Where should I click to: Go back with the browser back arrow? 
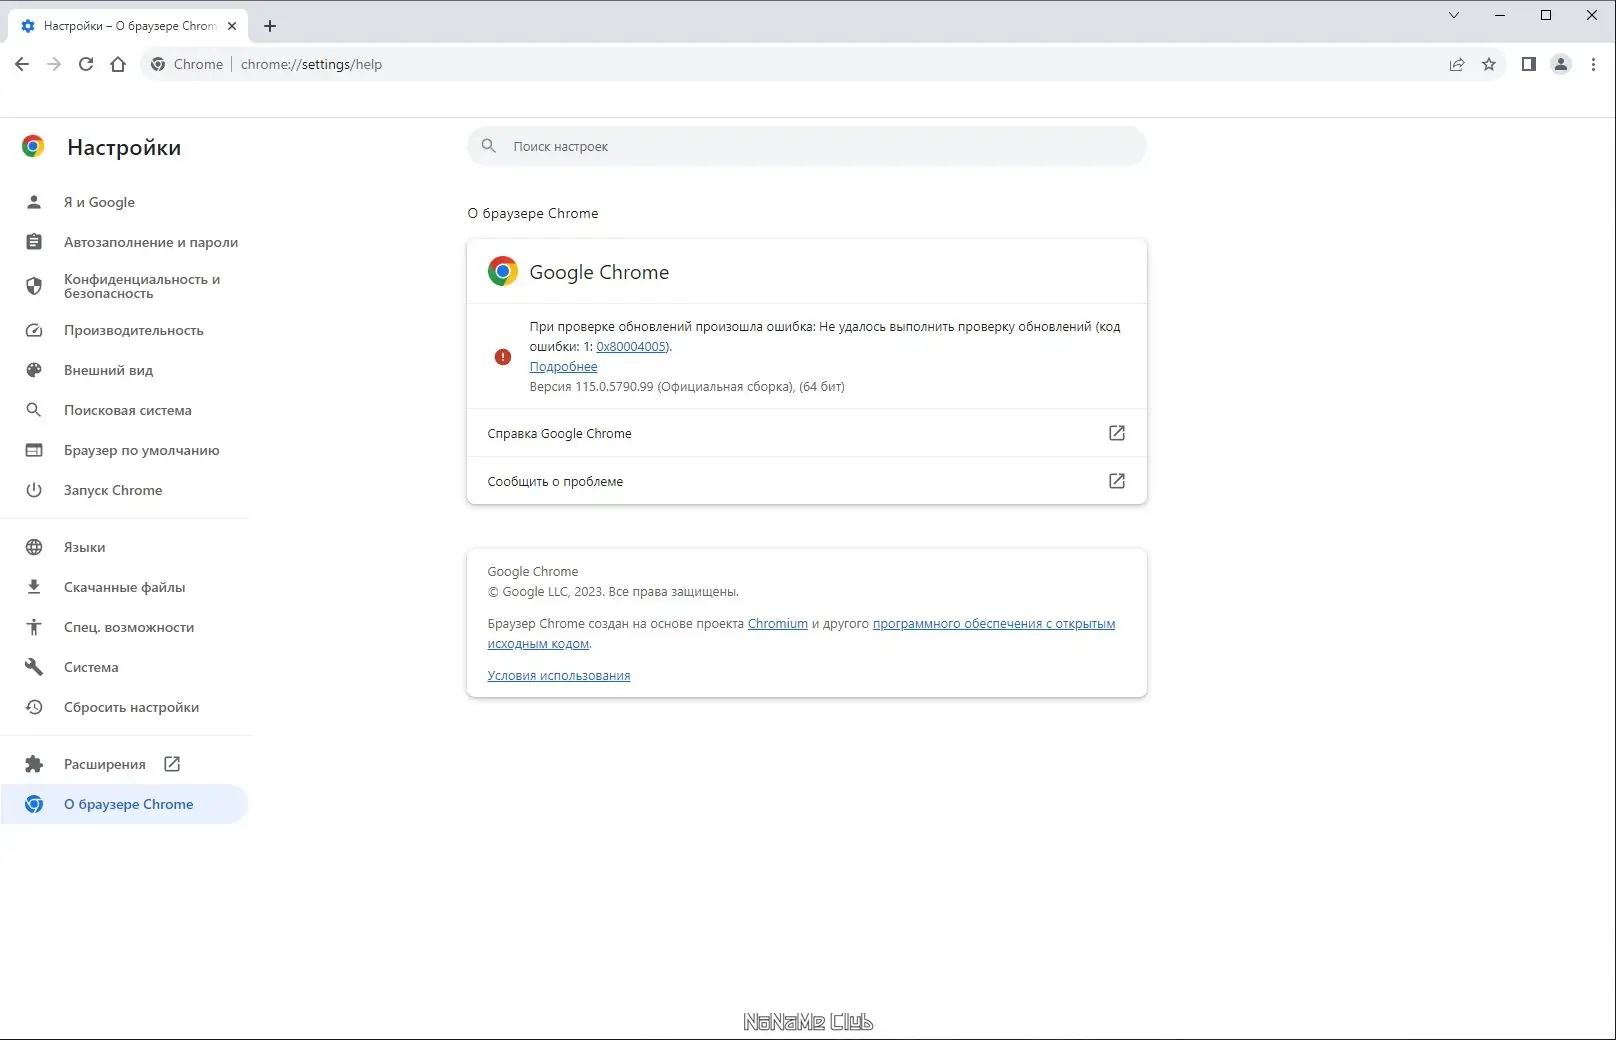(22, 64)
